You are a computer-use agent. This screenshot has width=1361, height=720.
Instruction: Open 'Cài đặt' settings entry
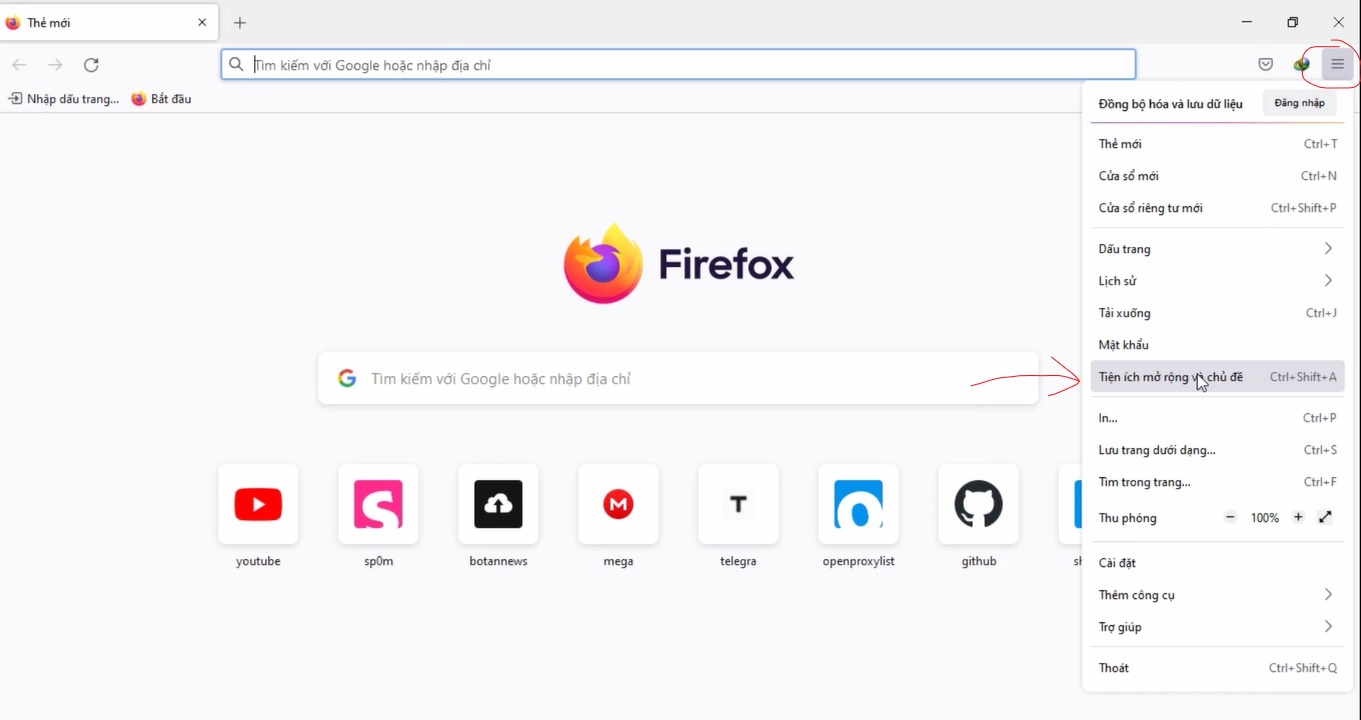pyautogui.click(x=1217, y=563)
